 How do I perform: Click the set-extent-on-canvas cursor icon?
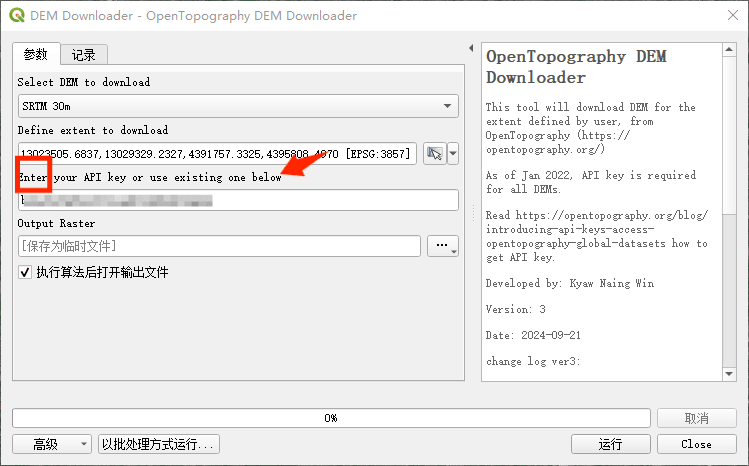click(435, 154)
